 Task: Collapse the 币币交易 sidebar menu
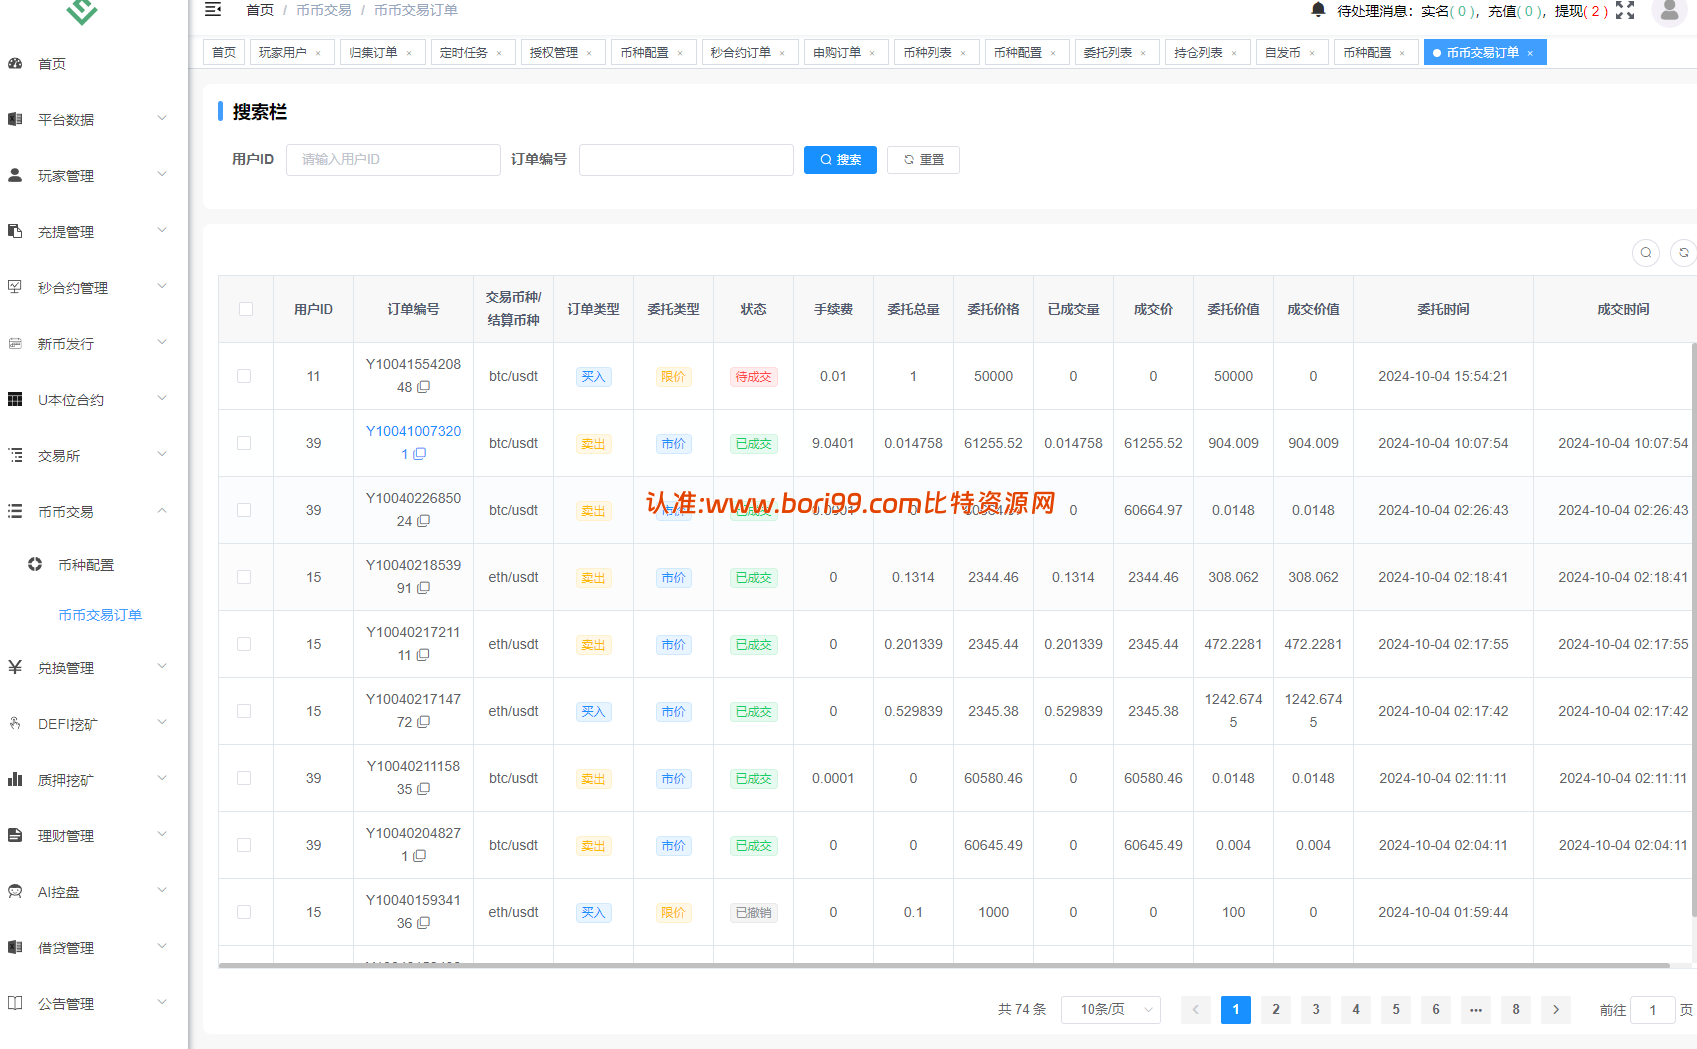coord(94,511)
